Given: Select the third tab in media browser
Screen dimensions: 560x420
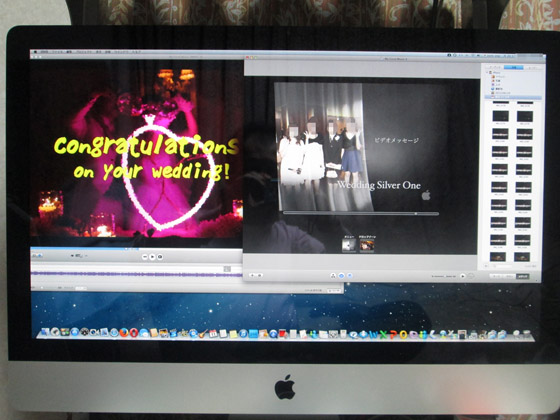Looking at the screenshot, I should (x=532, y=67).
